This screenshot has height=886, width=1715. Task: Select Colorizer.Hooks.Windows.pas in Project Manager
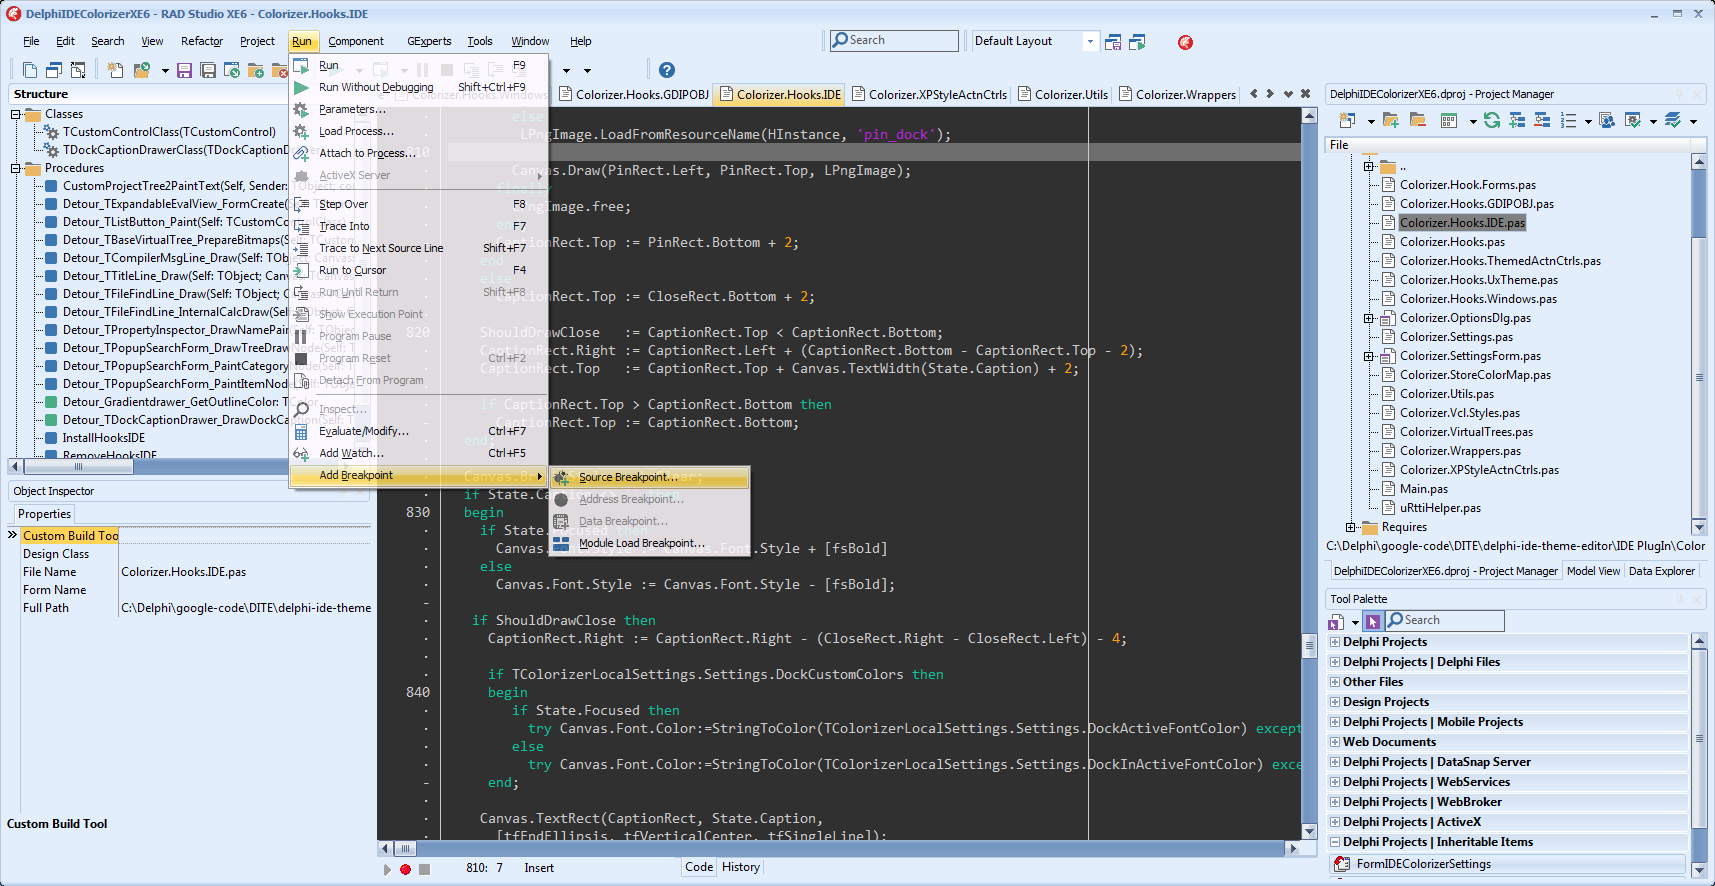(1478, 299)
